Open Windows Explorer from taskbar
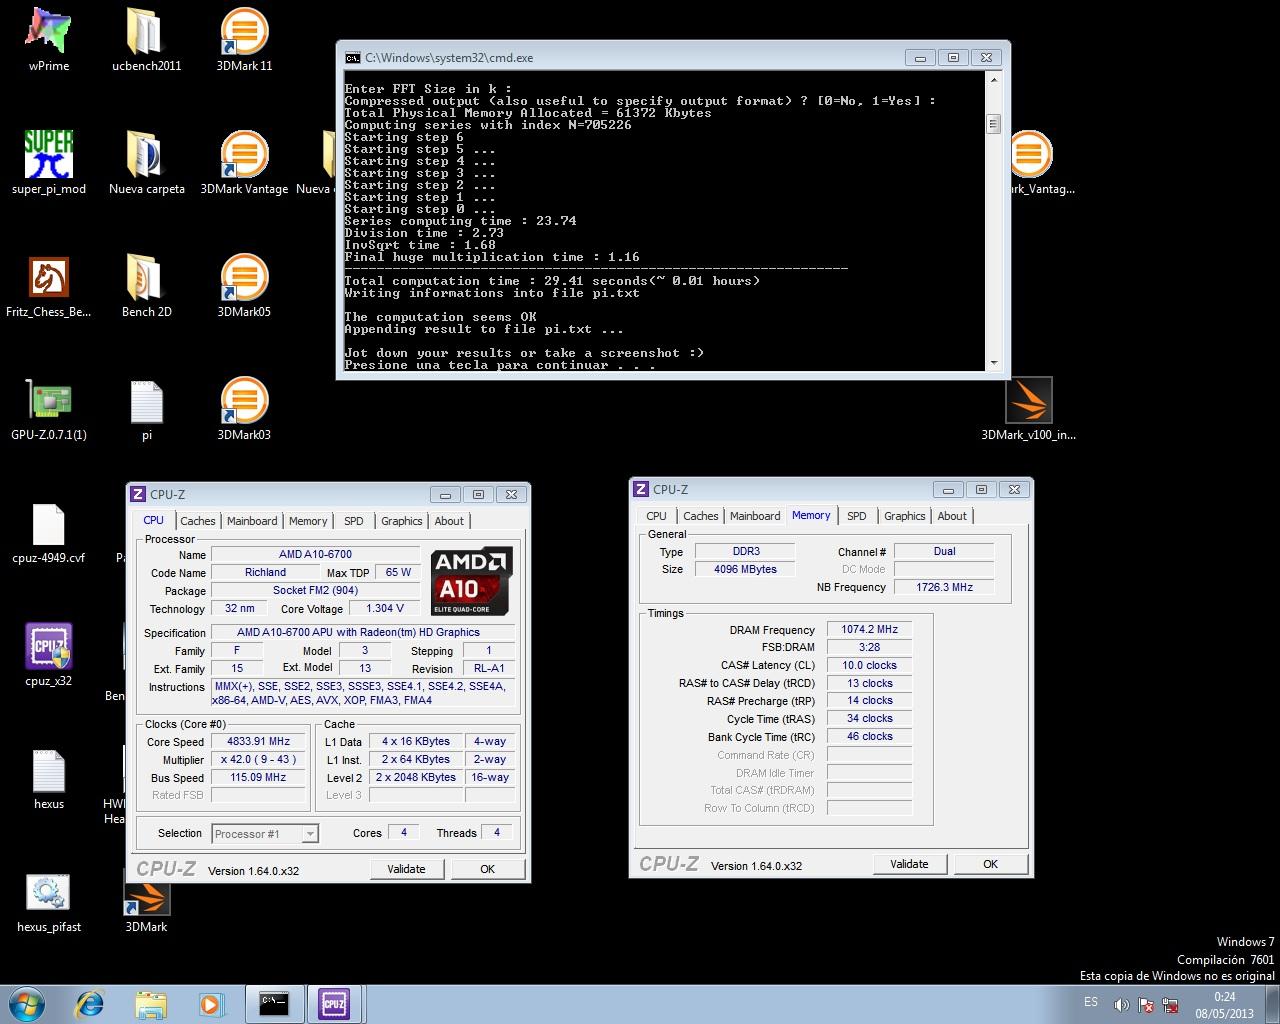The image size is (1280, 1024). tap(151, 1003)
